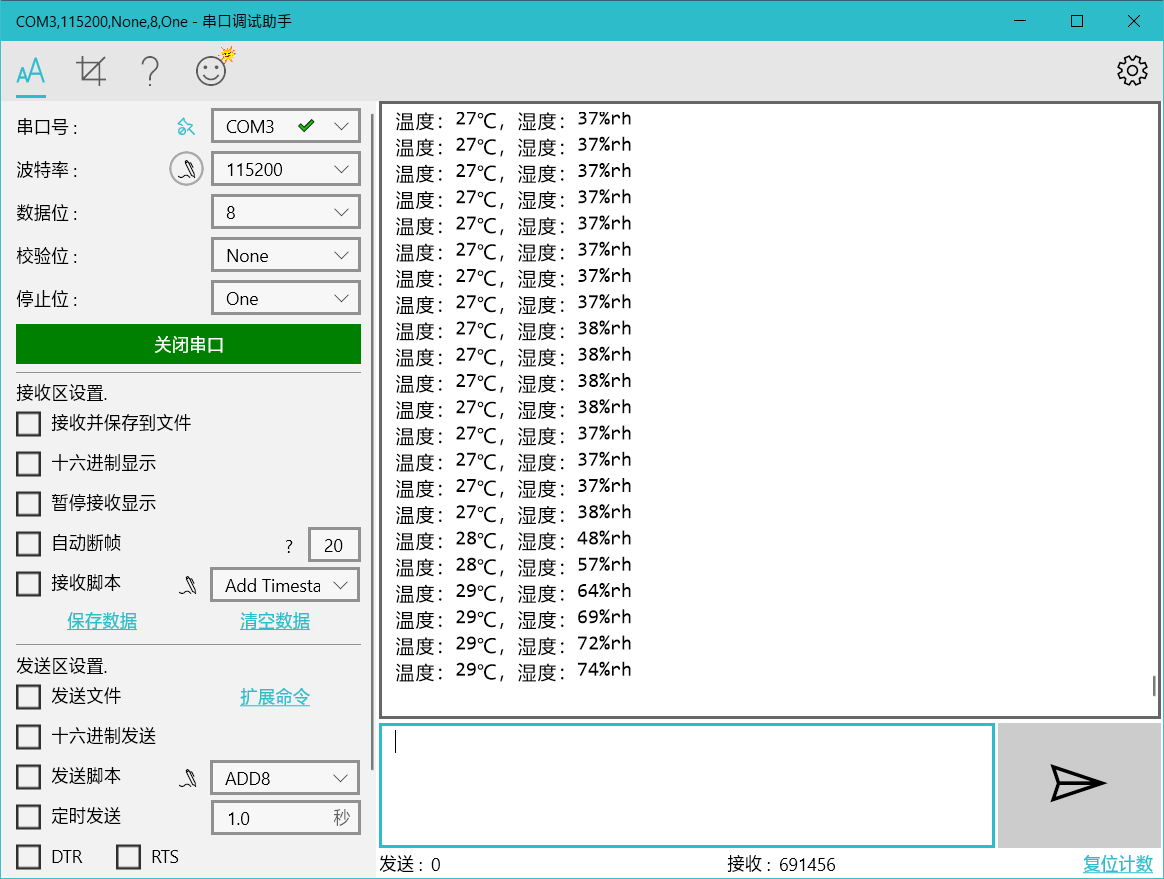Open the settings gear icon
The height and width of the screenshot is (879, 1164).
1132,71
